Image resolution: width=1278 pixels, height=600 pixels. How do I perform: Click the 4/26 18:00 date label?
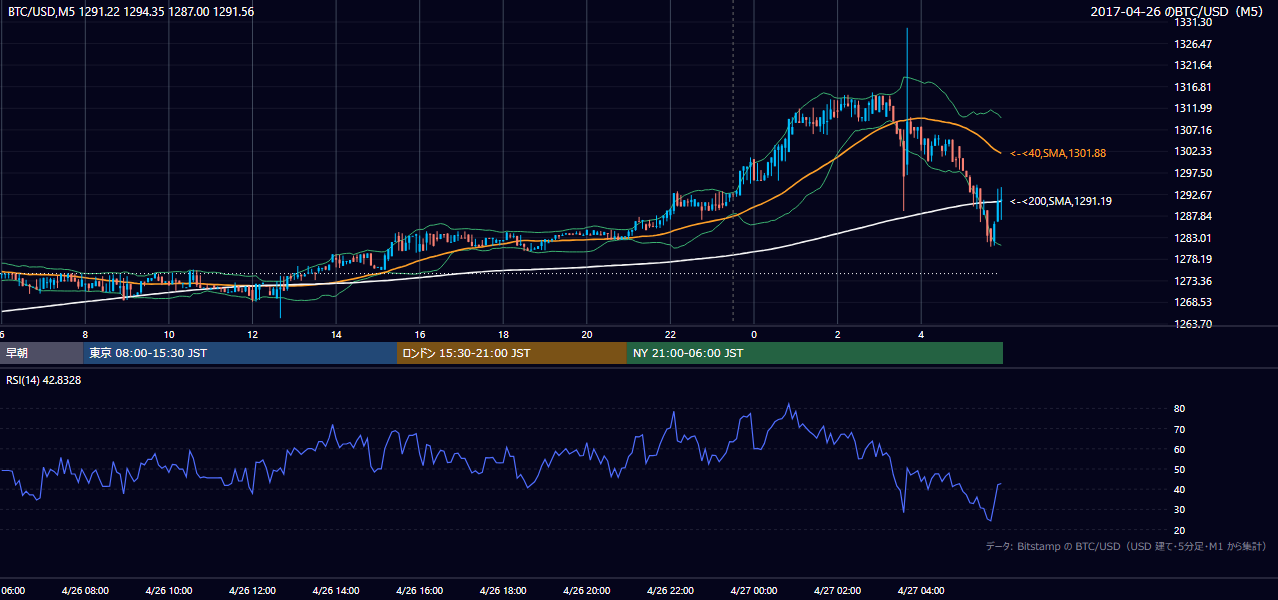click(x=503, y=591)
